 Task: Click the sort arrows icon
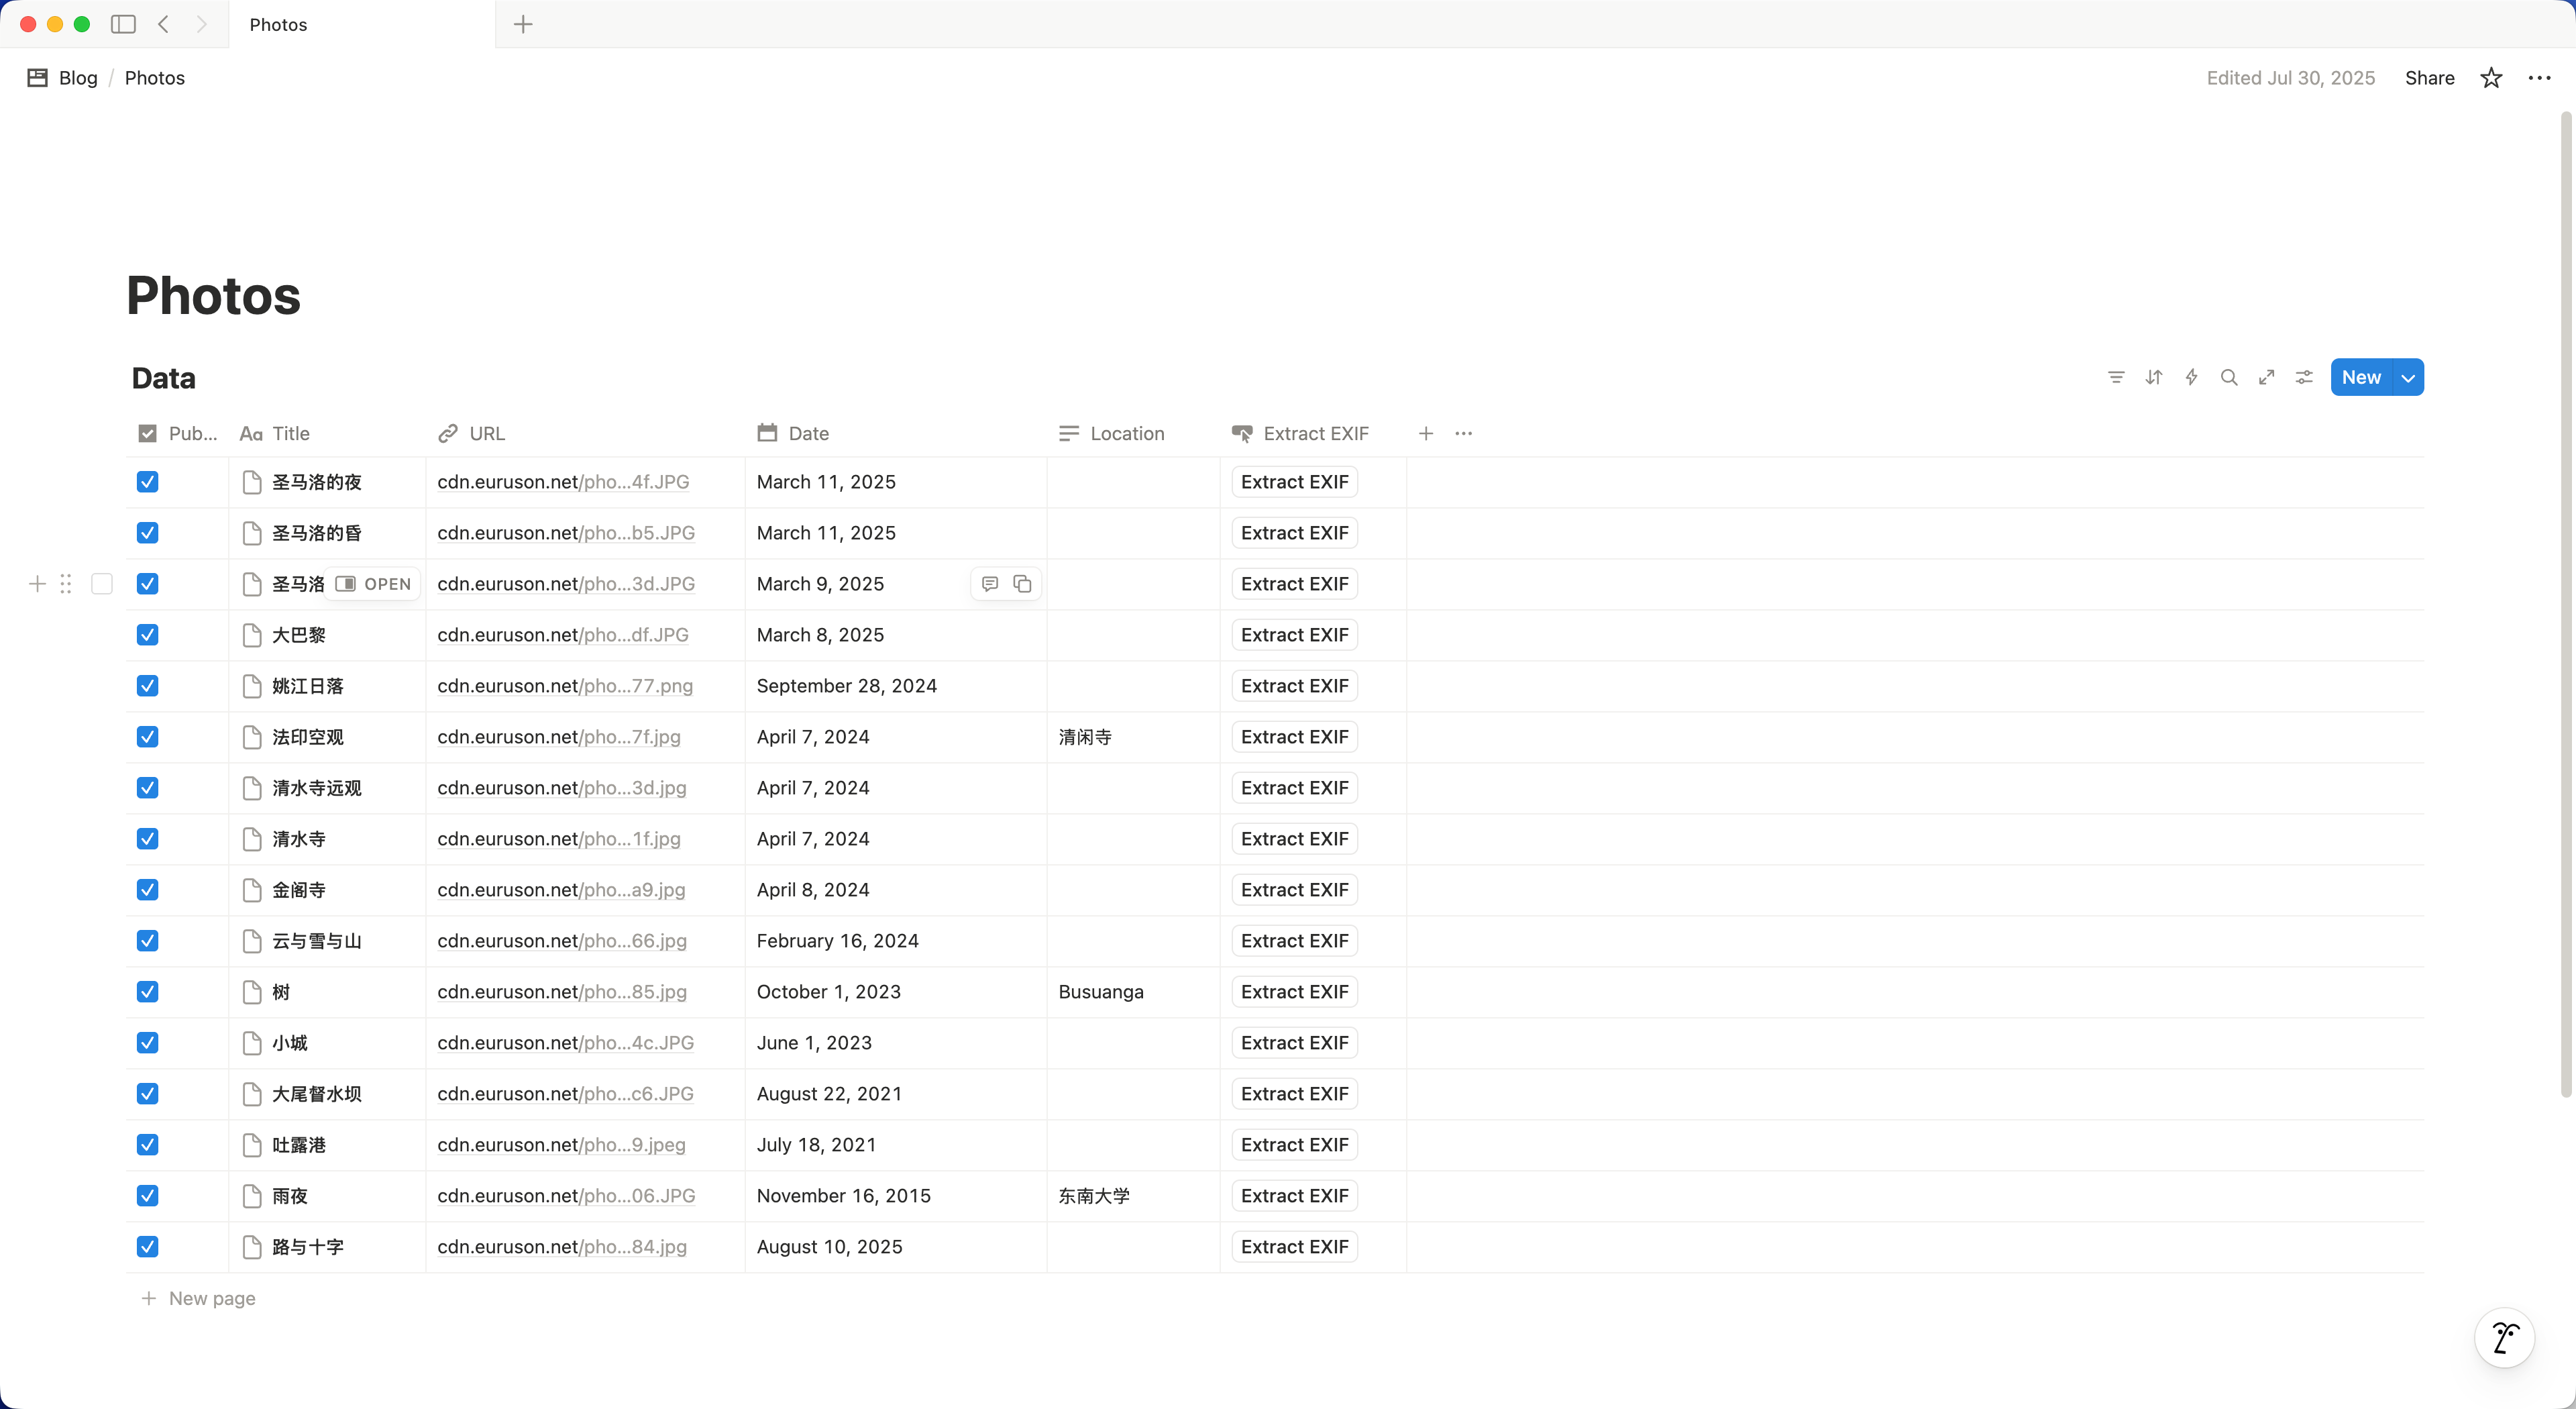tap(2154, 377)
